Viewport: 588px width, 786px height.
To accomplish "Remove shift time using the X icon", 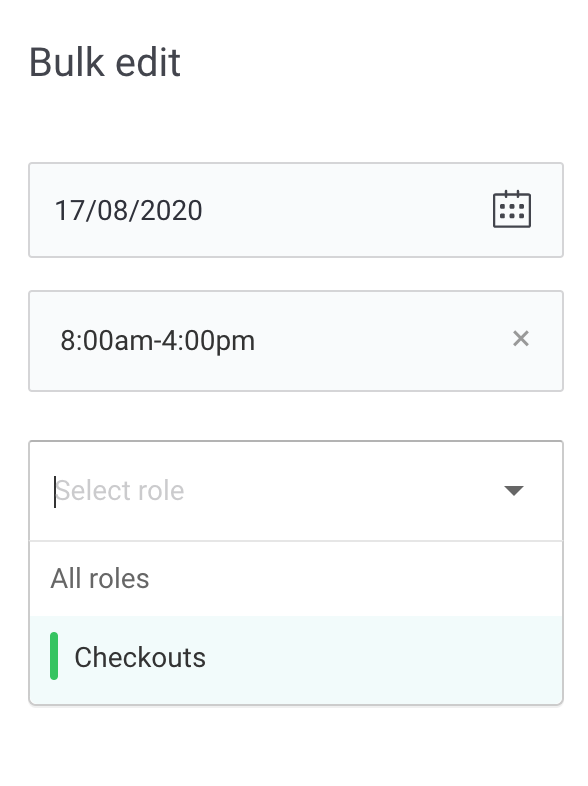I will tap(521, 339).
